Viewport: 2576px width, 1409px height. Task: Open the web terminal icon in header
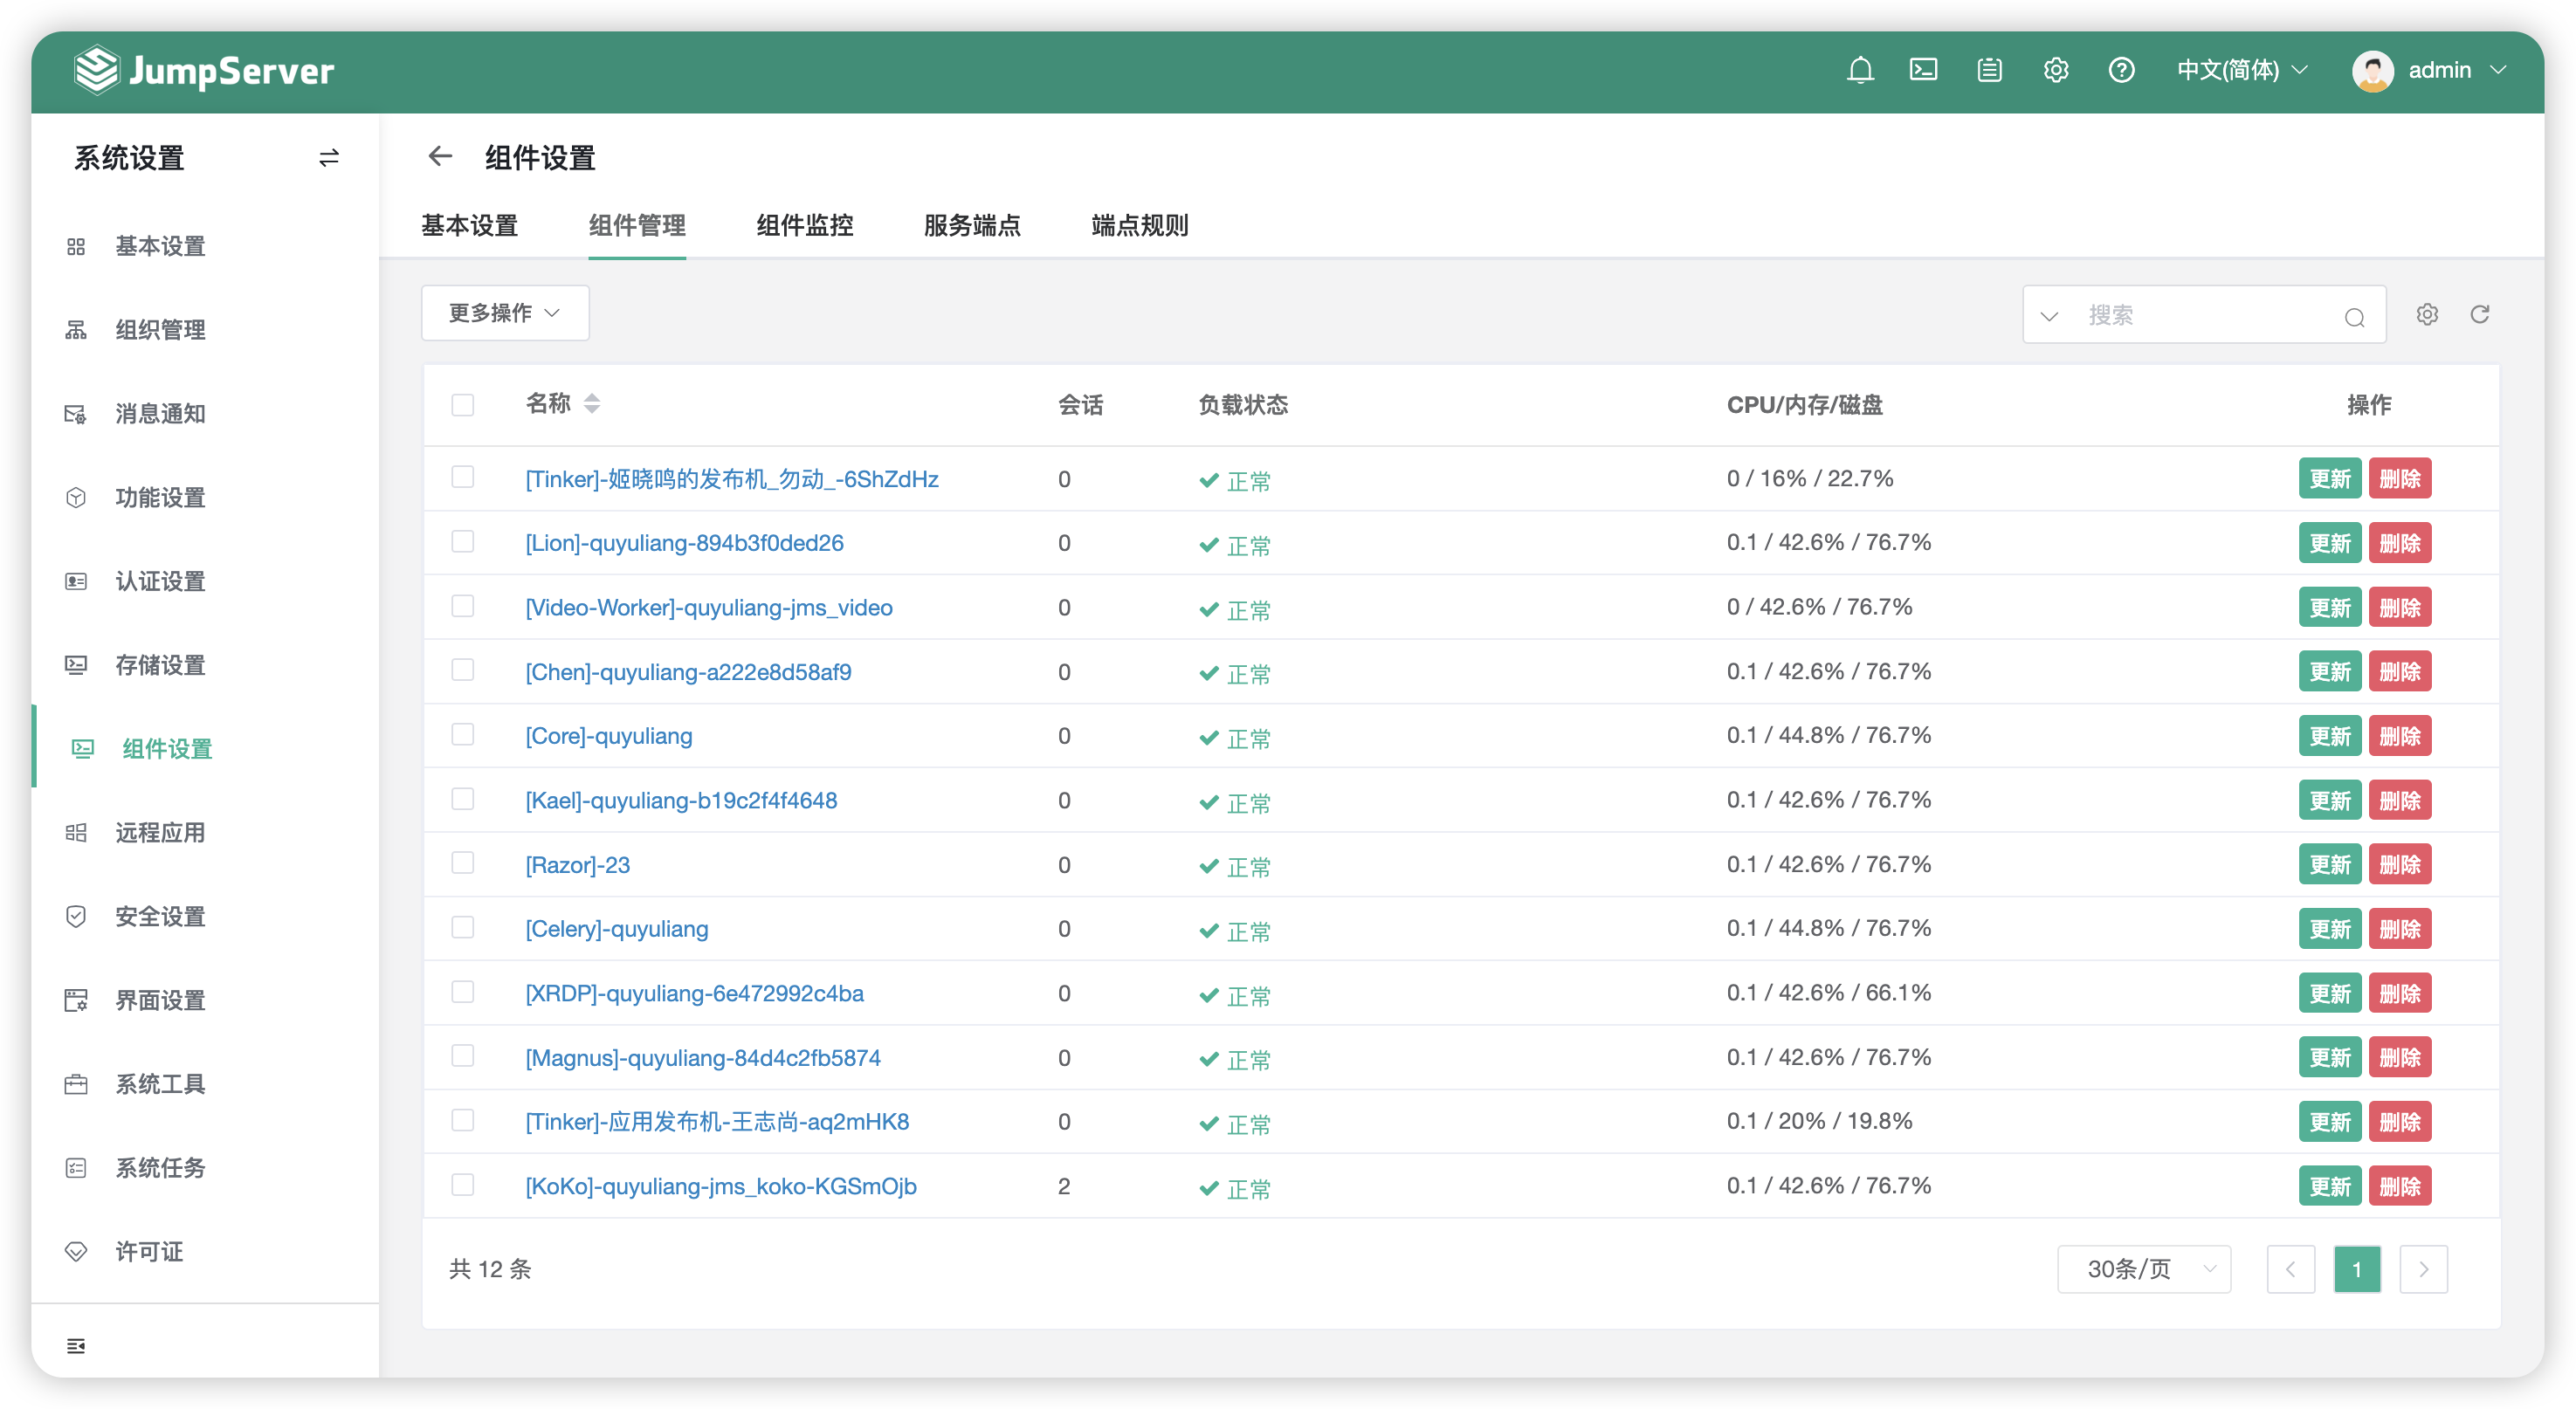pyautogui.click(x=1923, y=70)
